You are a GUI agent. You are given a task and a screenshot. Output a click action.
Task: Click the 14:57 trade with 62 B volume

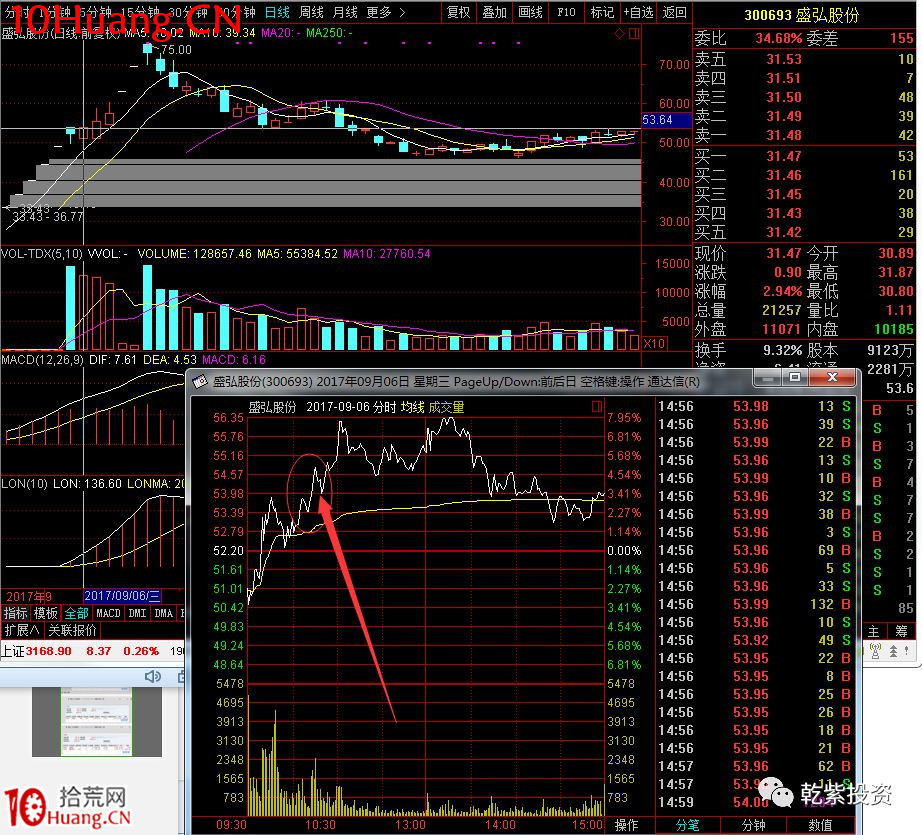(x=754, y=766)
